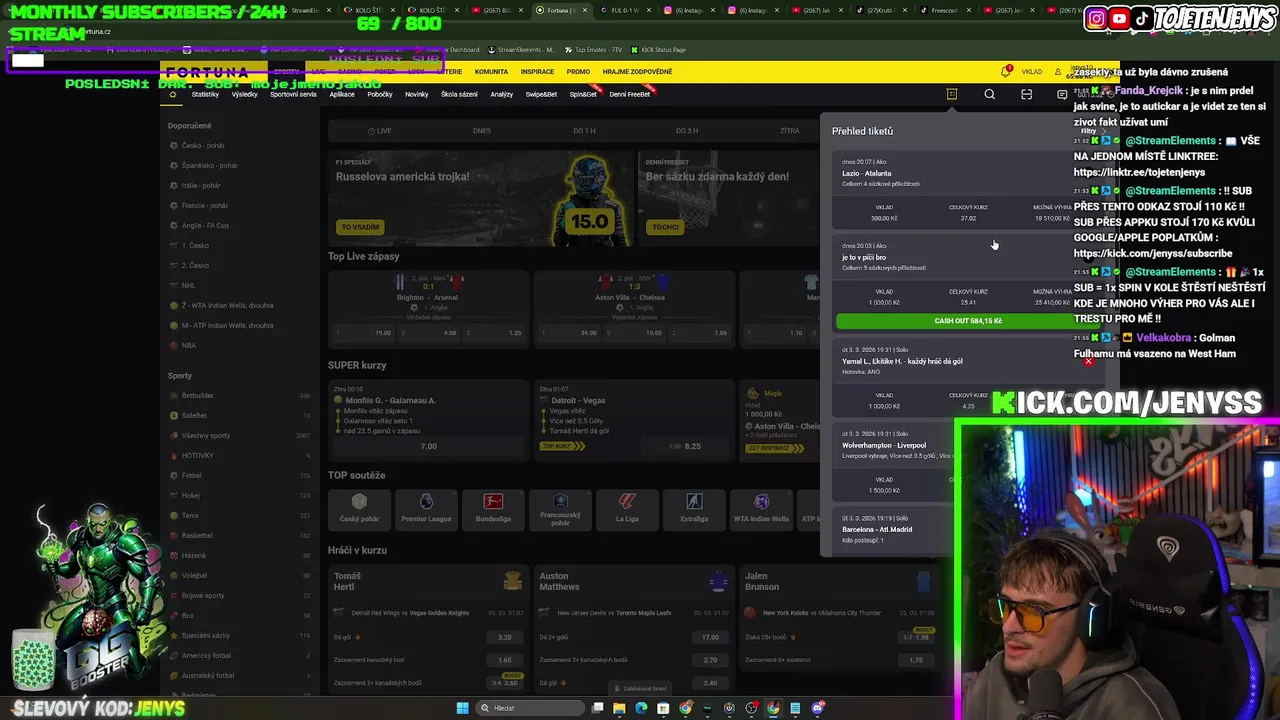Open PROMO in top menu
Image resolution: width=1280 pixels, height=720 pixels.
point(578,72)
